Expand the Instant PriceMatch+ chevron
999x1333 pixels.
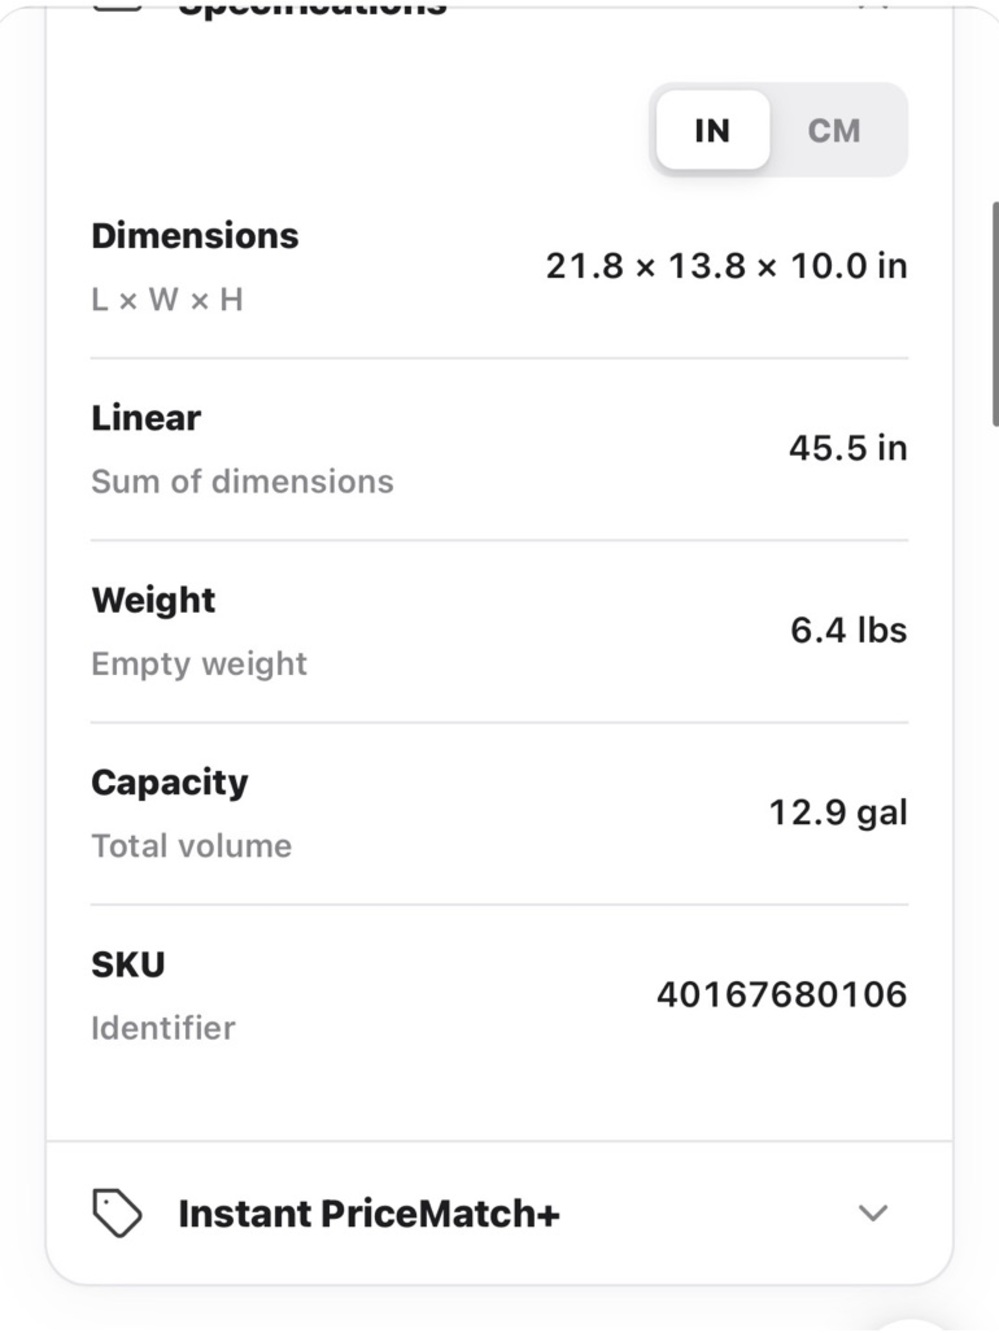[x=873, y=1213]
